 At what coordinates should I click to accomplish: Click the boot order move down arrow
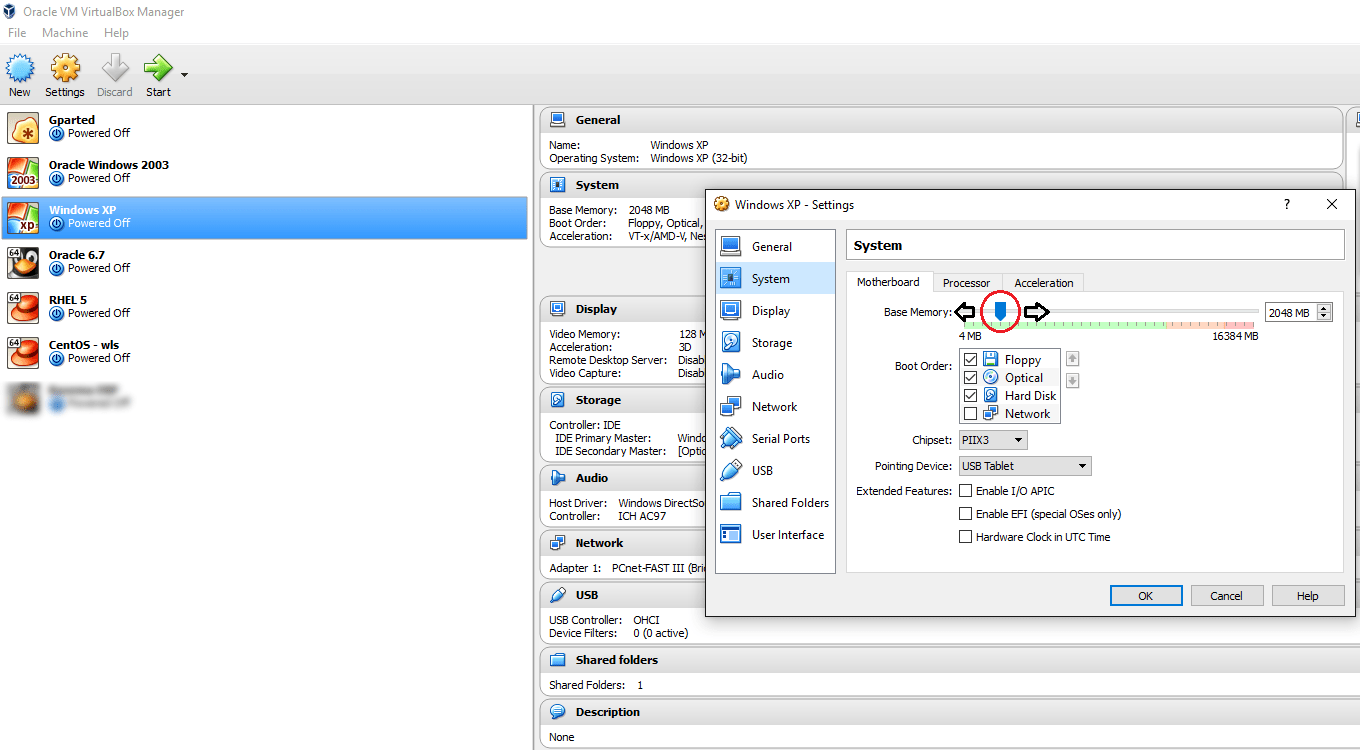(x=1073, y=380)
